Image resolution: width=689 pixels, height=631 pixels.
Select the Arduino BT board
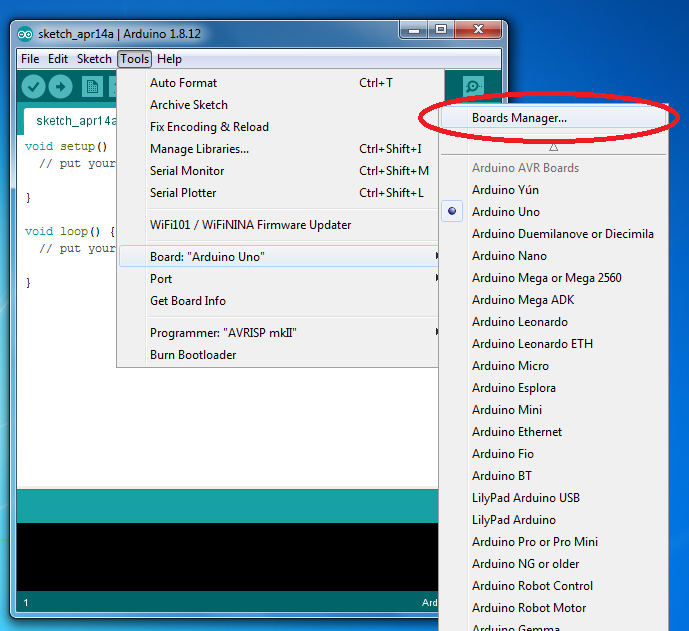(553, 475)
